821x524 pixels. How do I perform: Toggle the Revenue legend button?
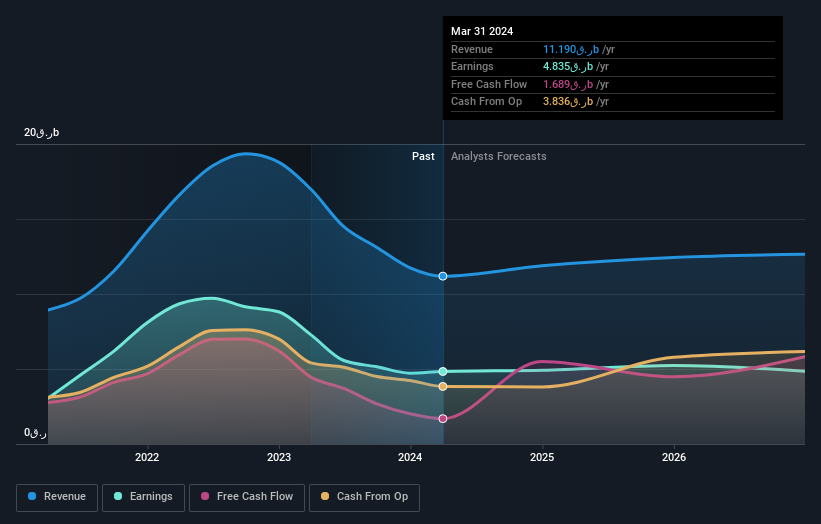57,497
